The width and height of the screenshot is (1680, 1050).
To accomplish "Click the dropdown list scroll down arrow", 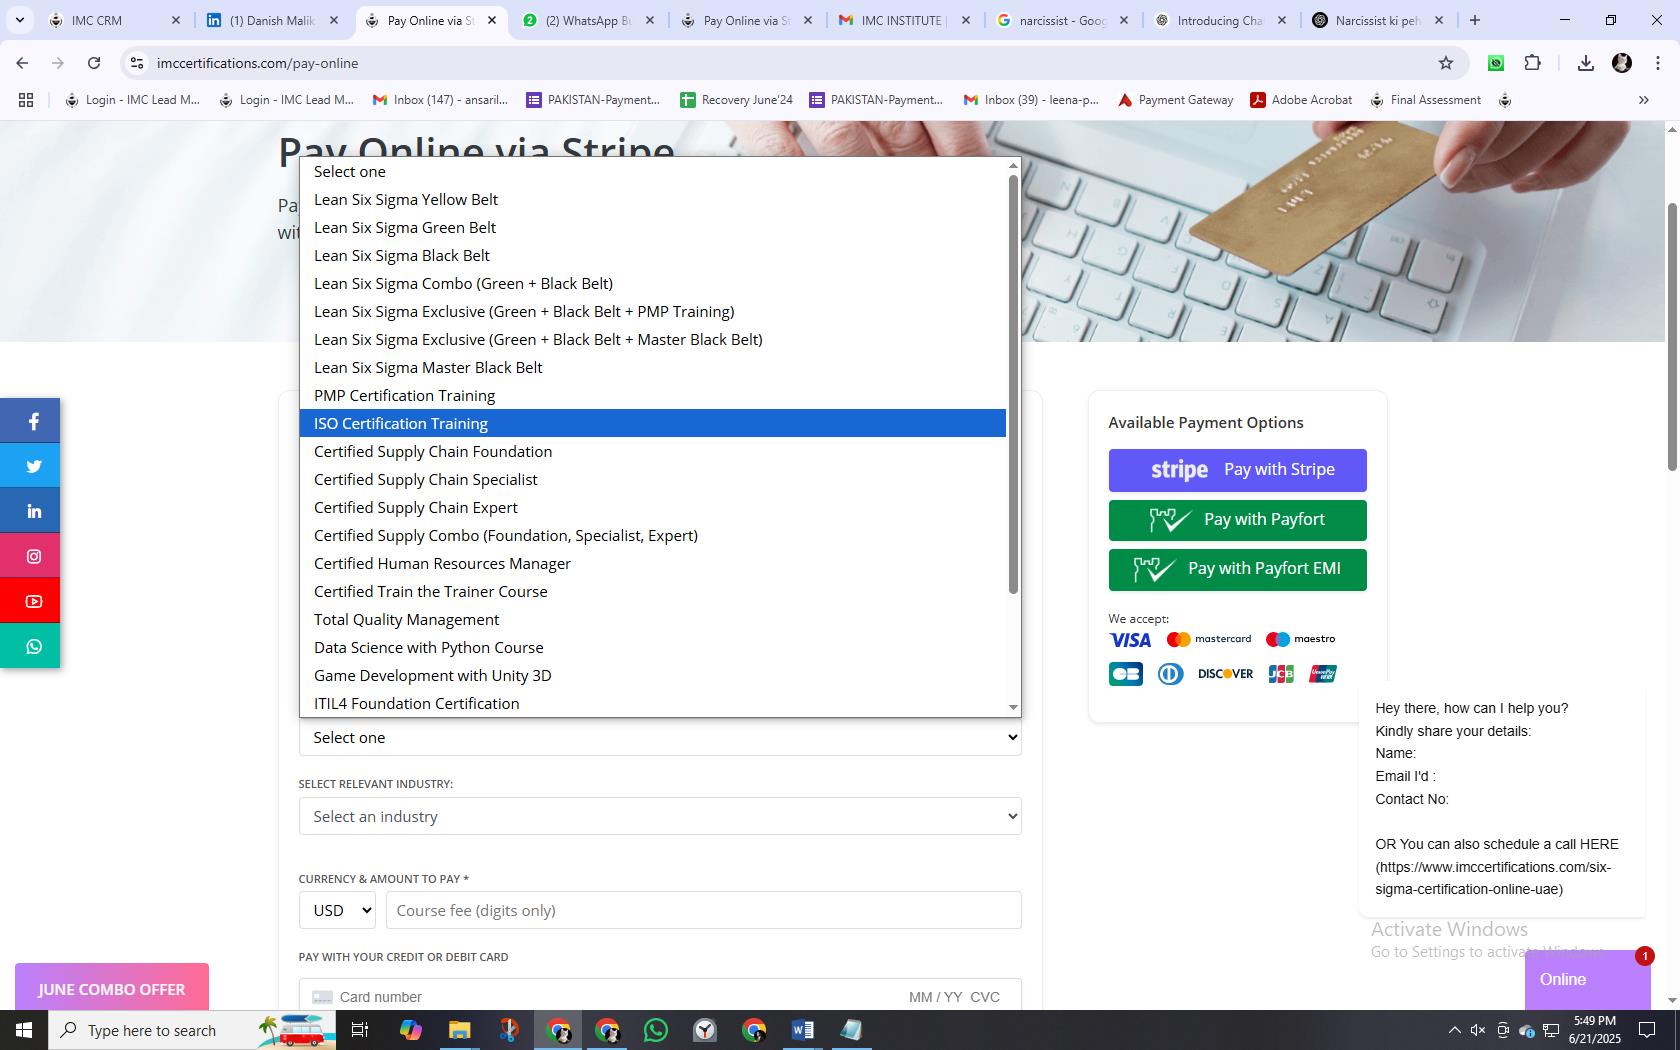I will (x=1013, y=707).
